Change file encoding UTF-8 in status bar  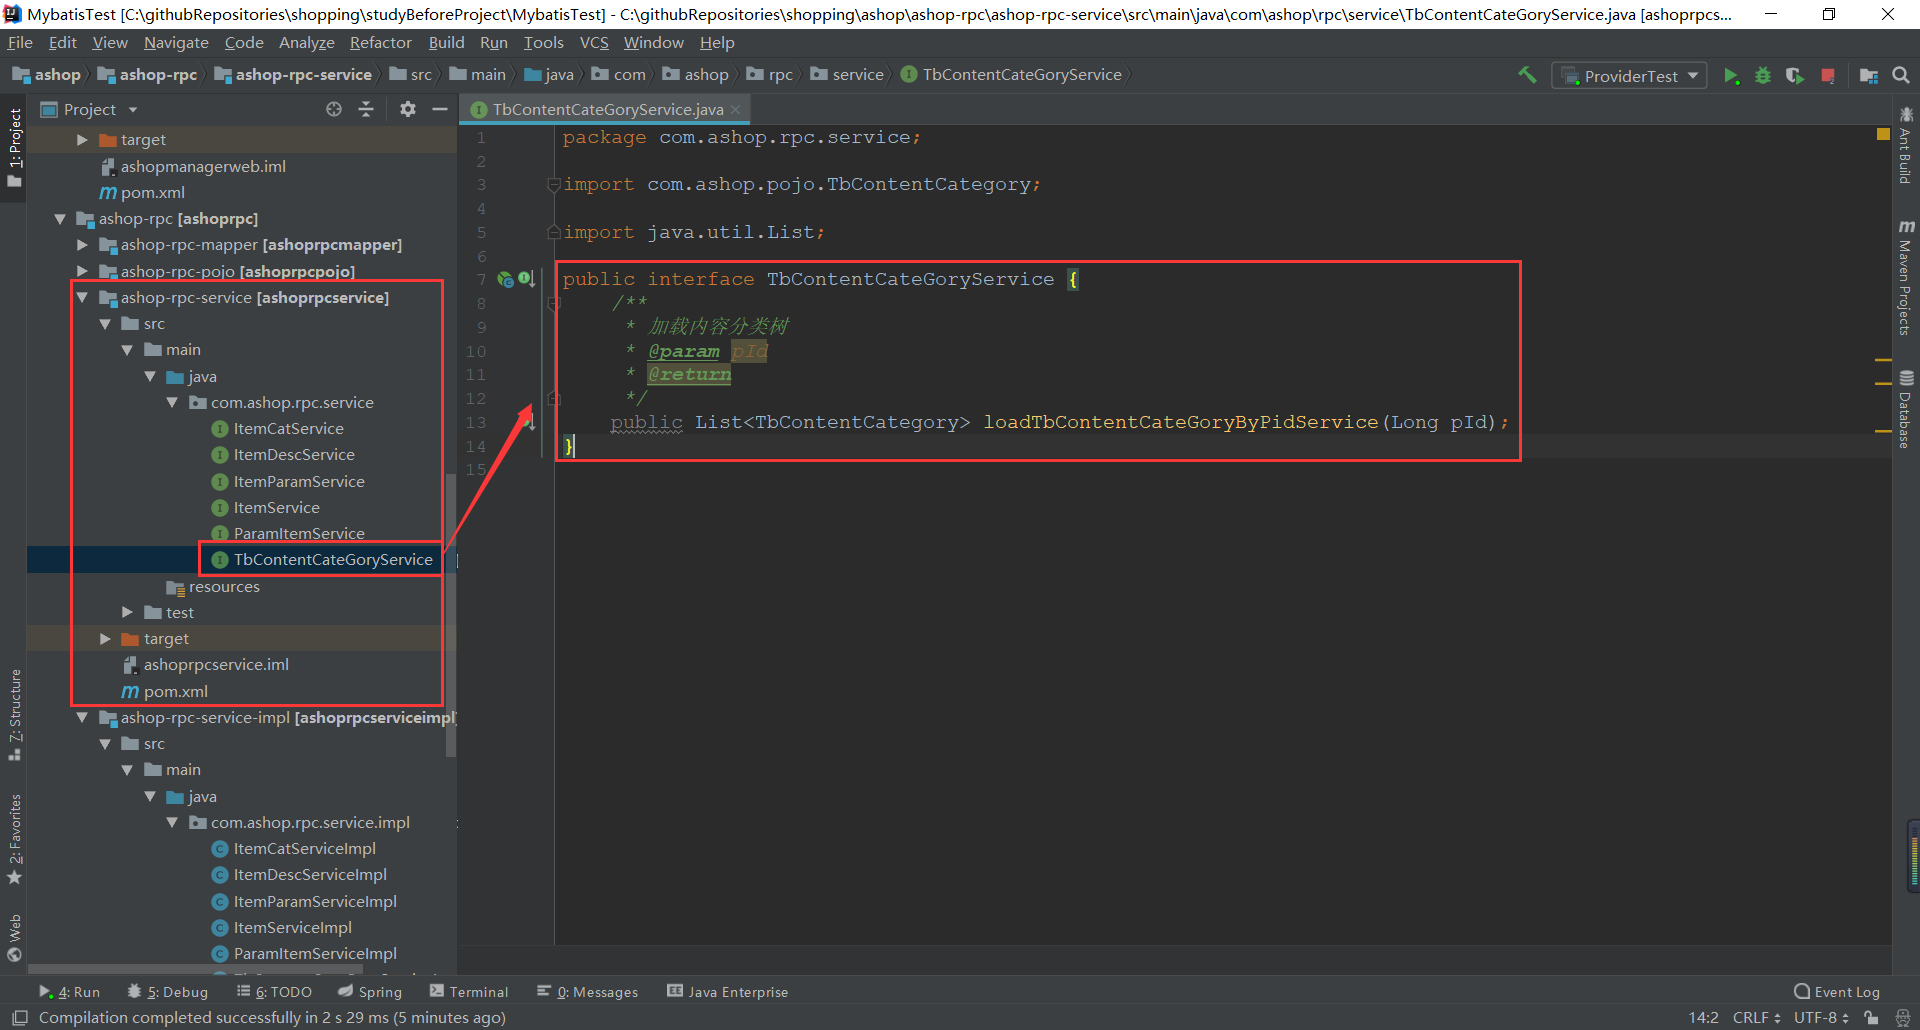pos(1820,1018)
